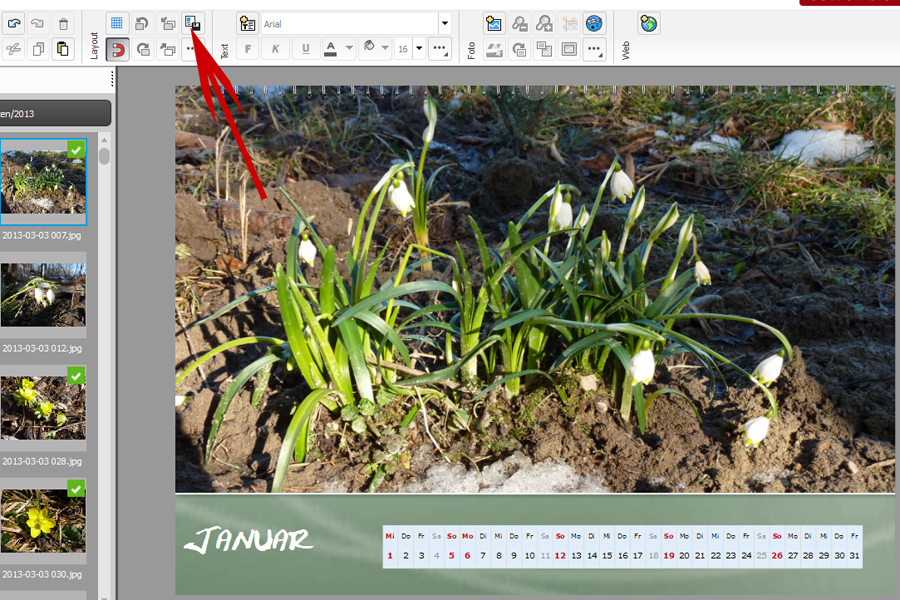
Task: Click calendar day 1
Action: pyautogui.click(x=390, y=556)
